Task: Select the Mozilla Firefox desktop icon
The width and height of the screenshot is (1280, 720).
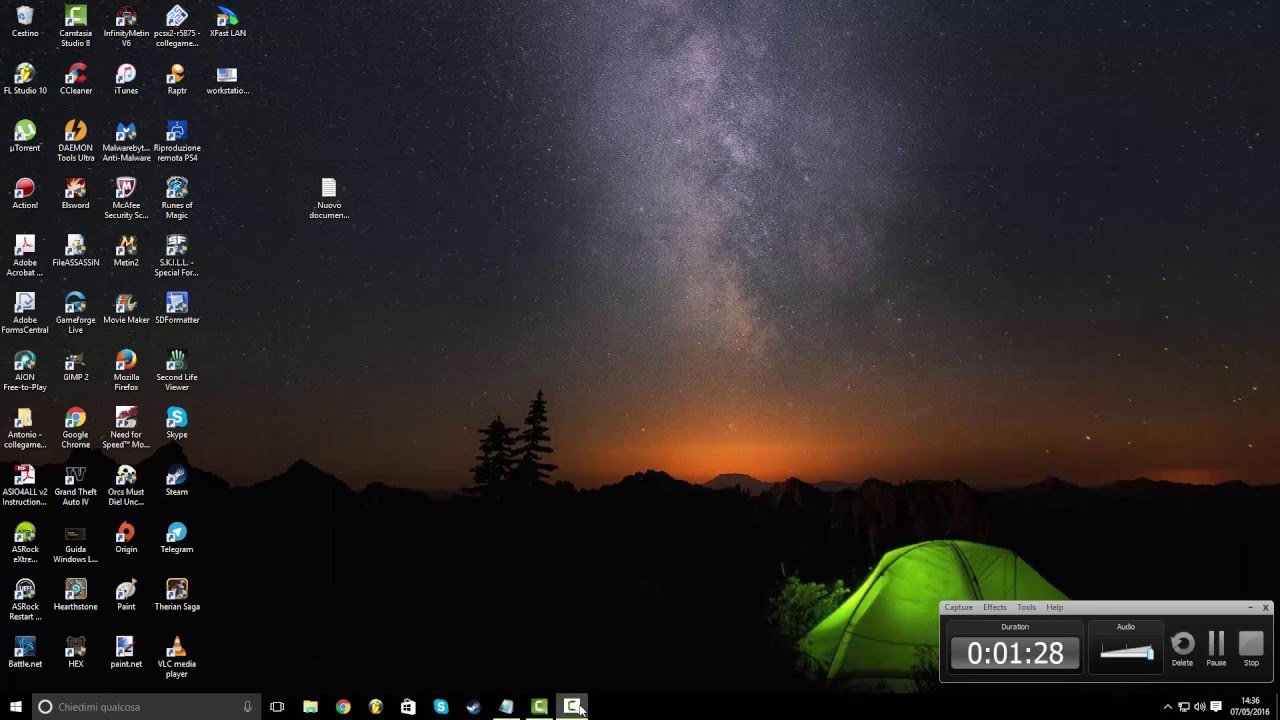Action: (x=126, y=371)
